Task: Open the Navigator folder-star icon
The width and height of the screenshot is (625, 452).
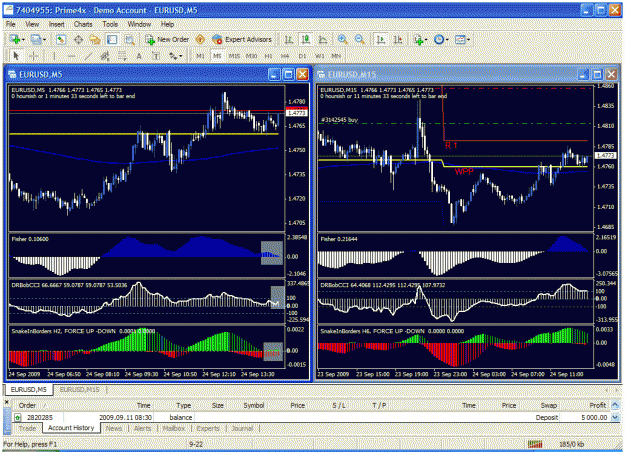Action: [x=95, y=39]
